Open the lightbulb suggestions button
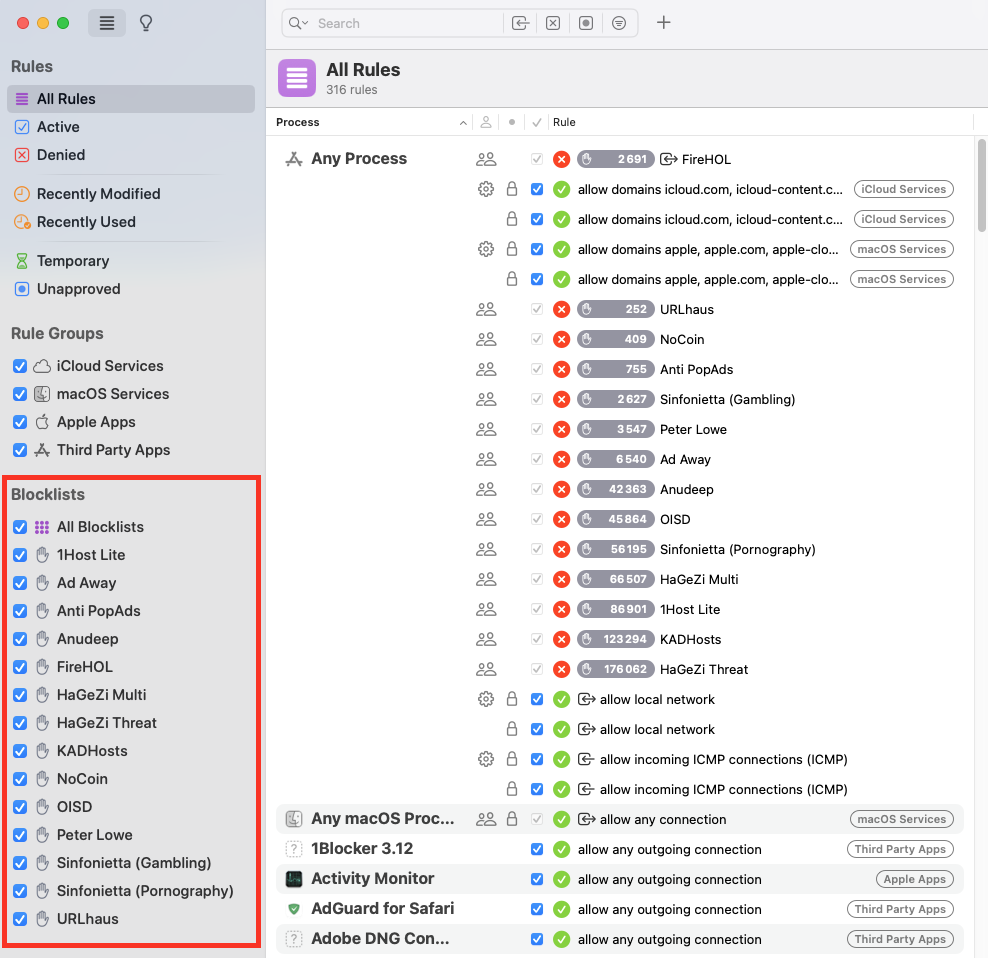This screenshot has width=988, height=958. coord(146,23)
